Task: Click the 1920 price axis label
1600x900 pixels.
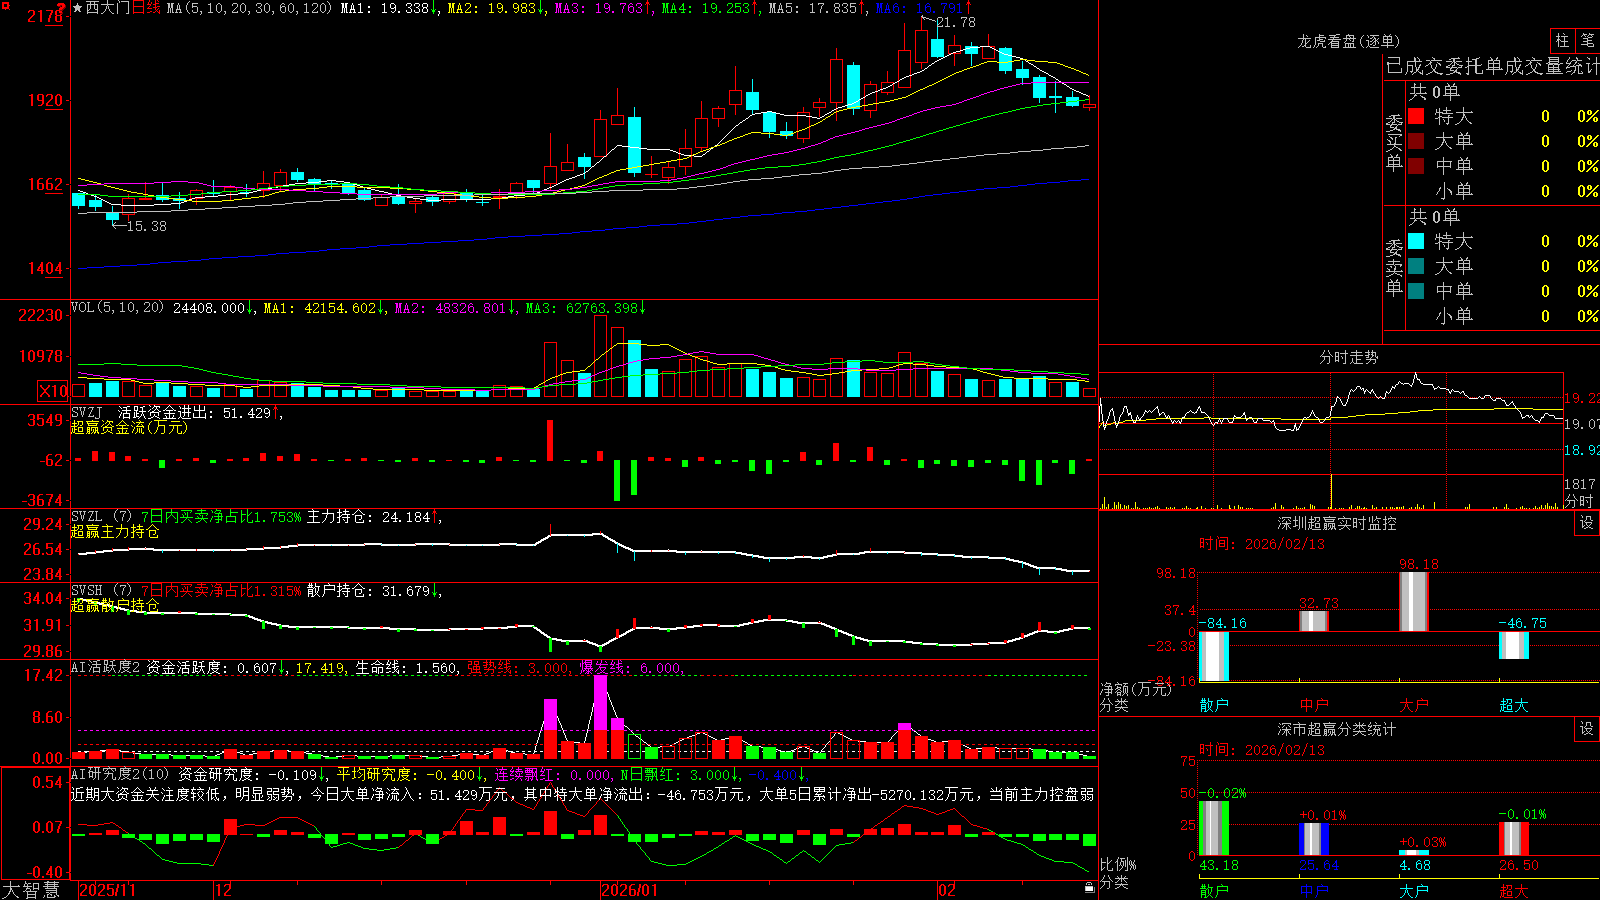Action: (44, 100)
